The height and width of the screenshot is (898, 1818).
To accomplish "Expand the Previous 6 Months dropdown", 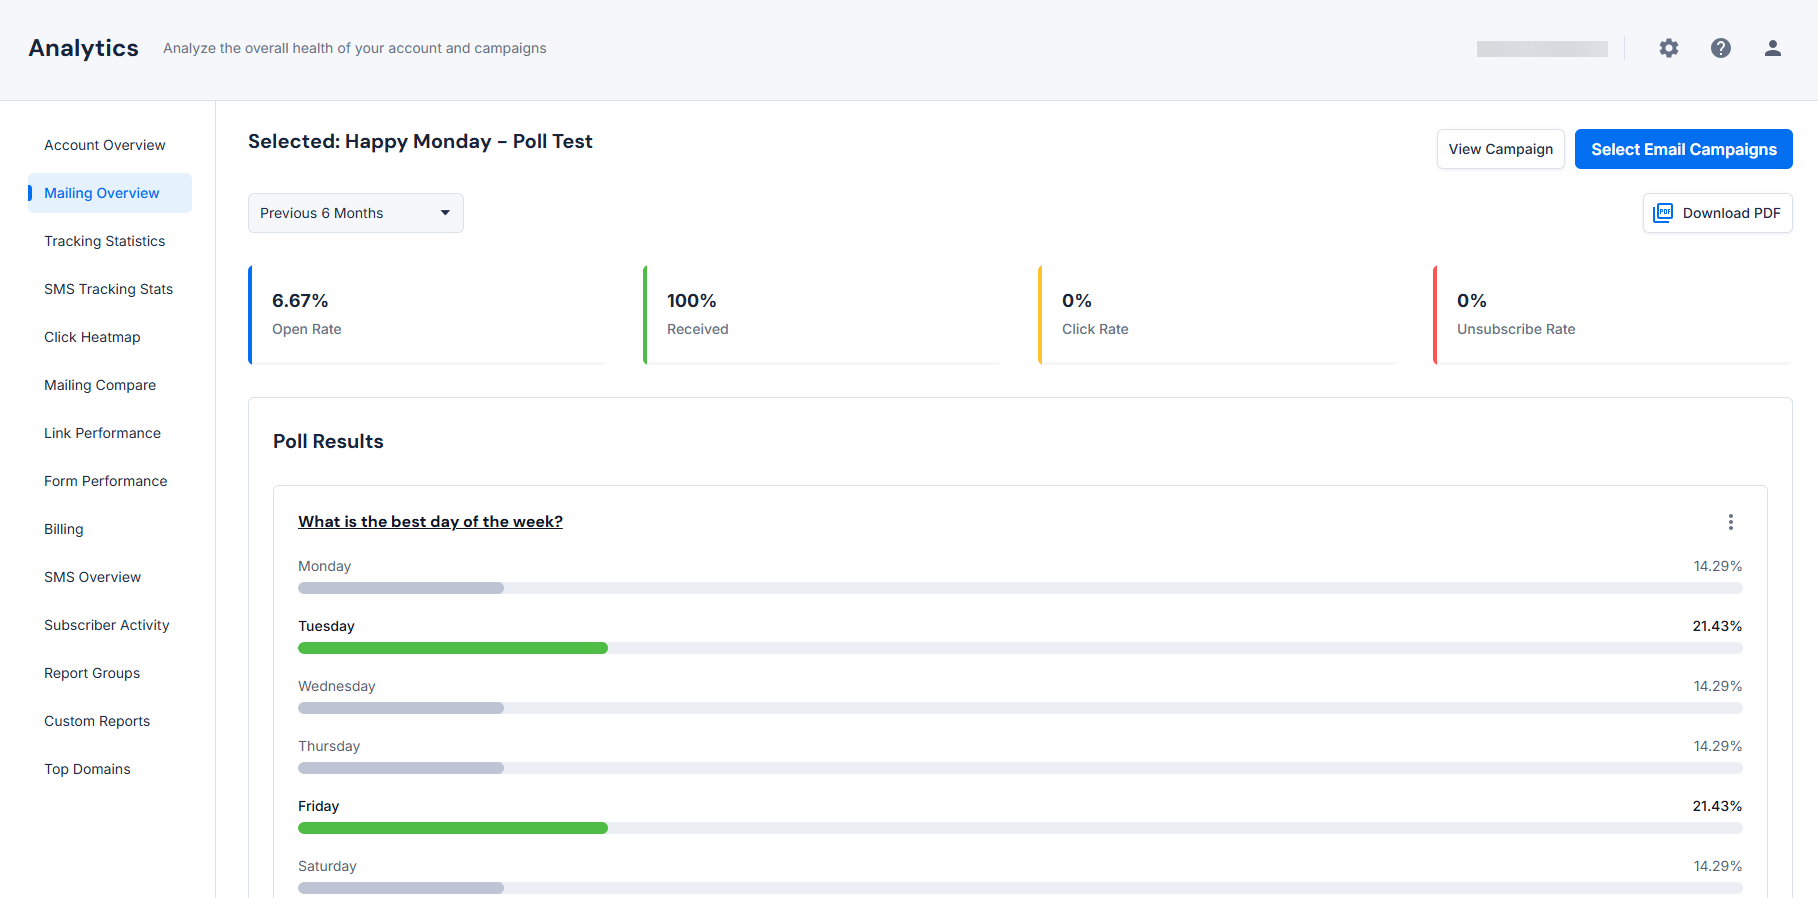I will click(x=355, y=213).
